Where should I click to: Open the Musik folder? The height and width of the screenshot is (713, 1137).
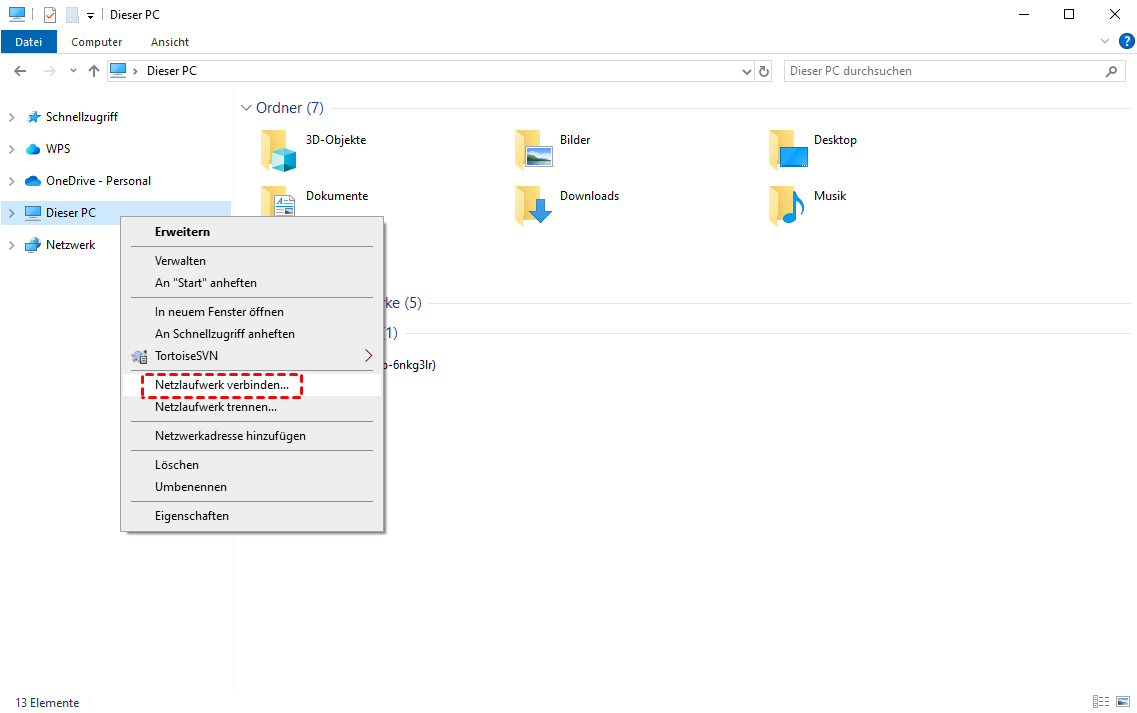point(808,206)
